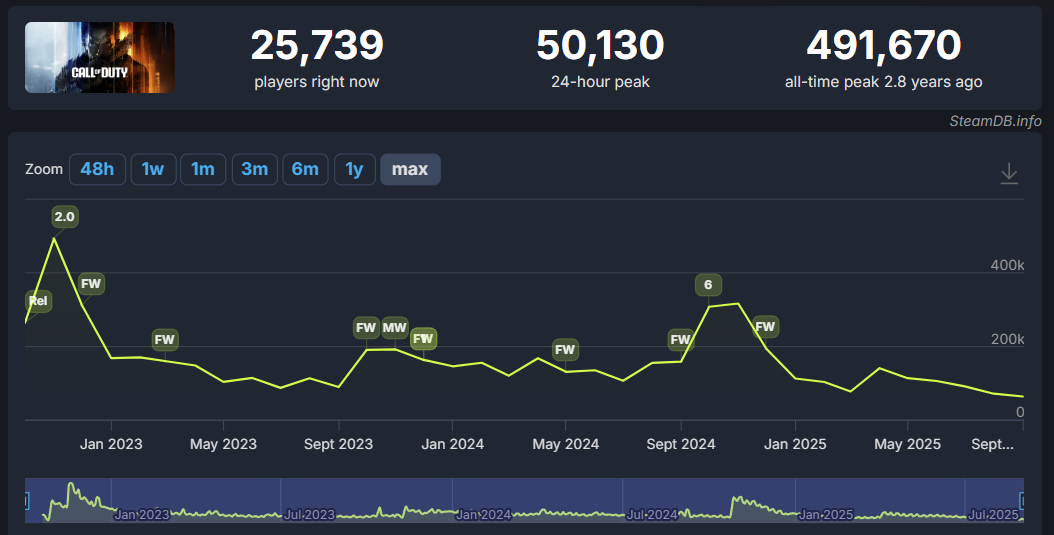This screenshot has width=1054, height=535.
Task: Click the May 2025 axis label
Action: 907,444
